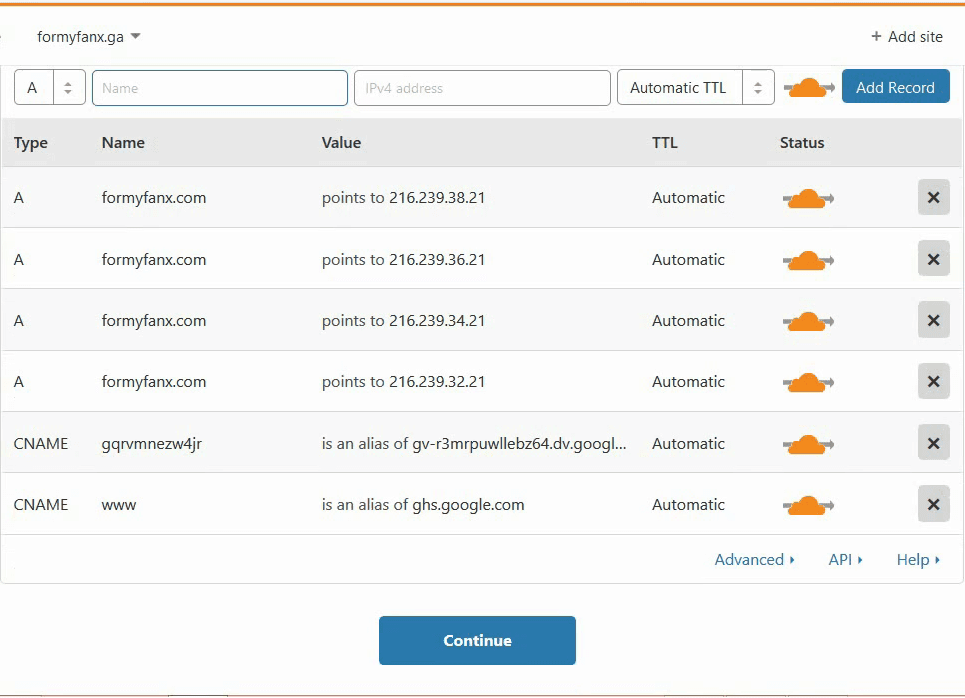
Task: Toggle proxy cloud beside Add Record
Action: pos(809,88)
